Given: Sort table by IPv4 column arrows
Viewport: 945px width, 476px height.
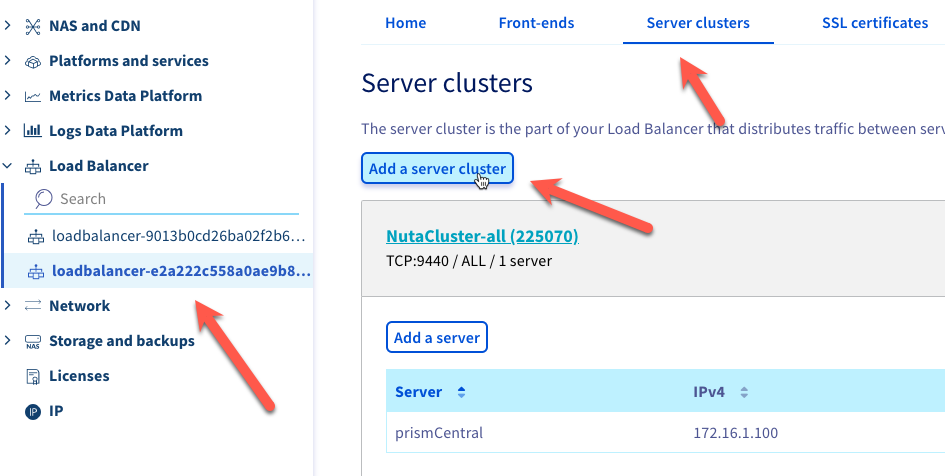Looking at the screenshot, I should [744, 392].
